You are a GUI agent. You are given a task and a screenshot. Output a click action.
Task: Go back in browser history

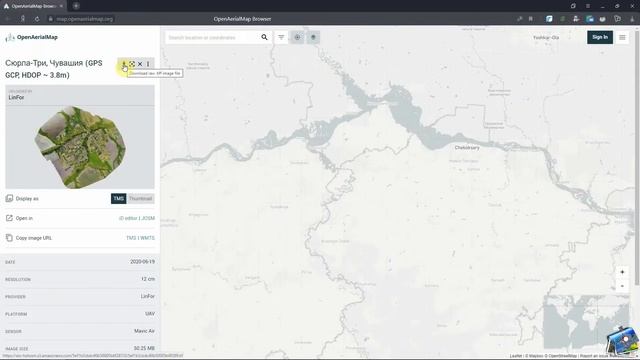pos(7,19)
